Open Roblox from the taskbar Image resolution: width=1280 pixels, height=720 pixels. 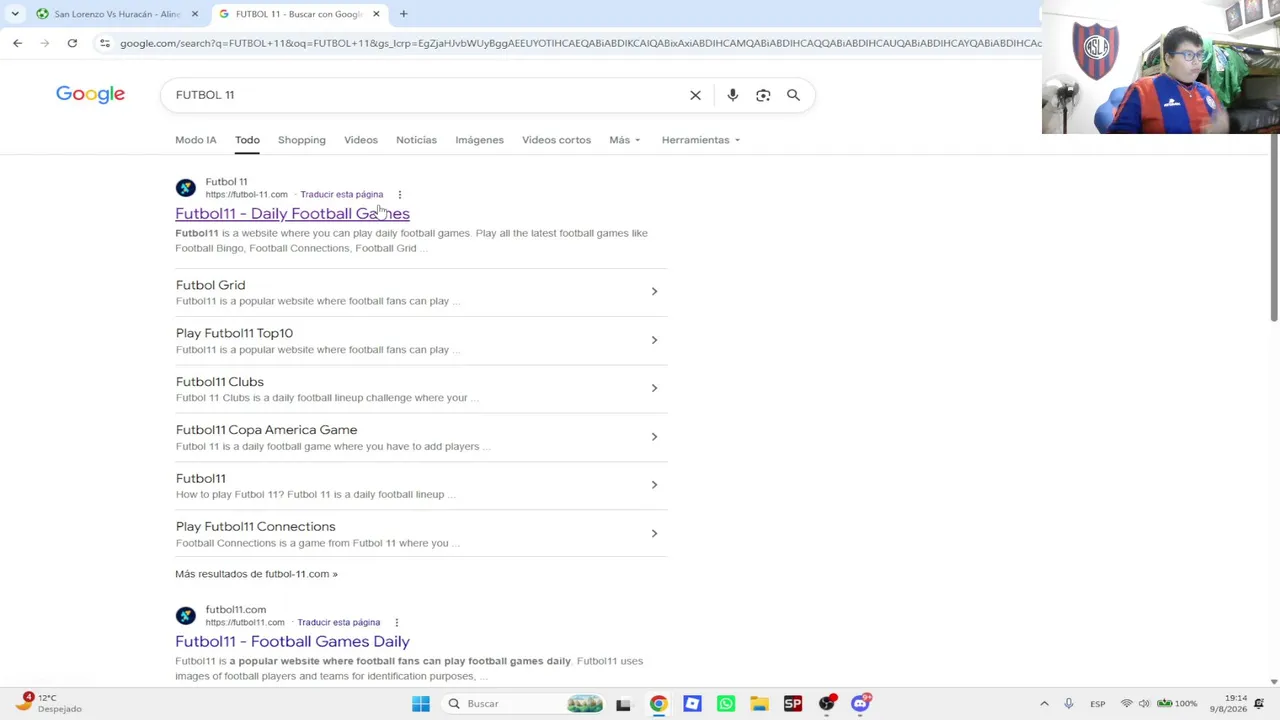[x=692, y=704]
